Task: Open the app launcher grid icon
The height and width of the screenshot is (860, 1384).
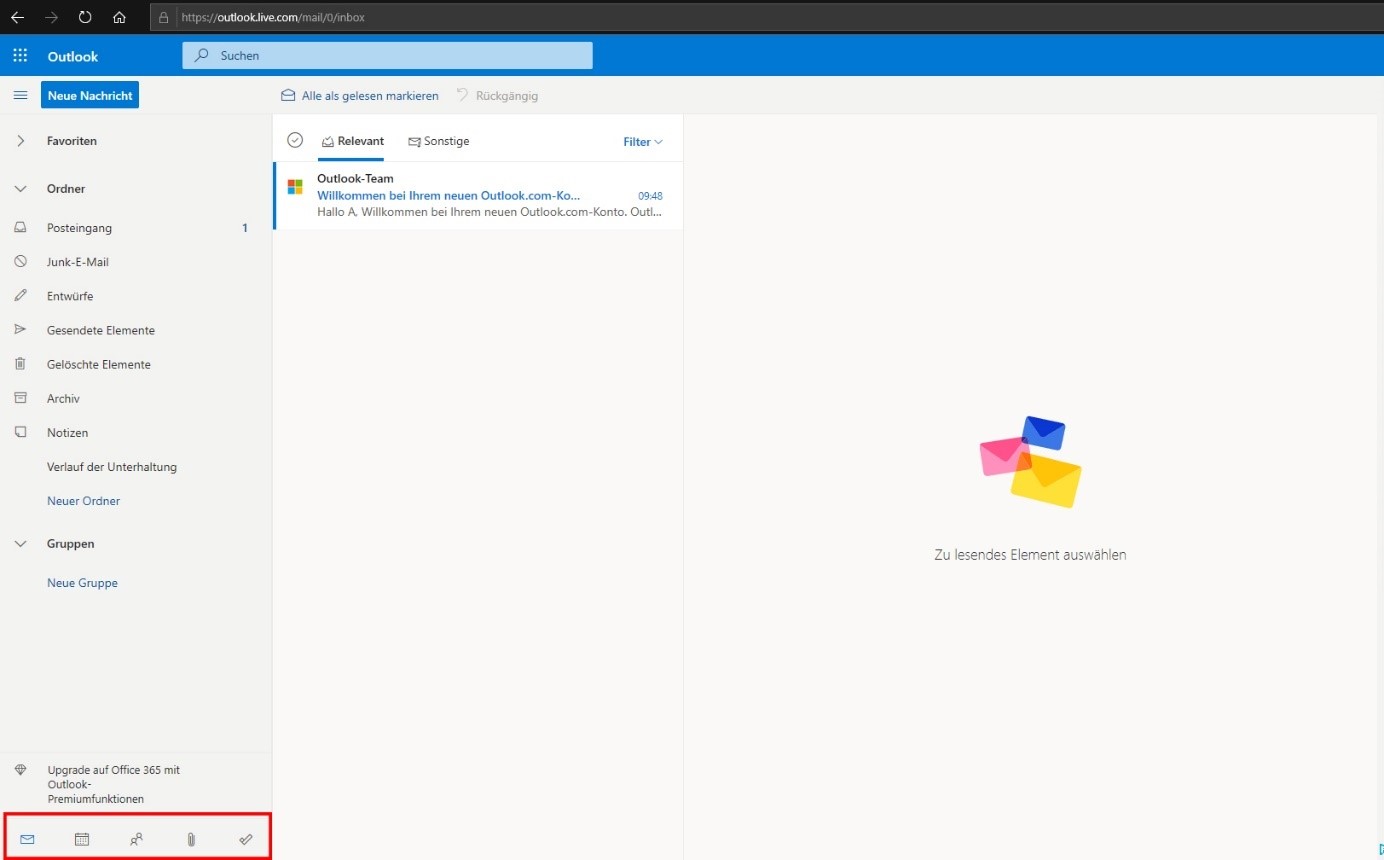Action: pos(20,56)
